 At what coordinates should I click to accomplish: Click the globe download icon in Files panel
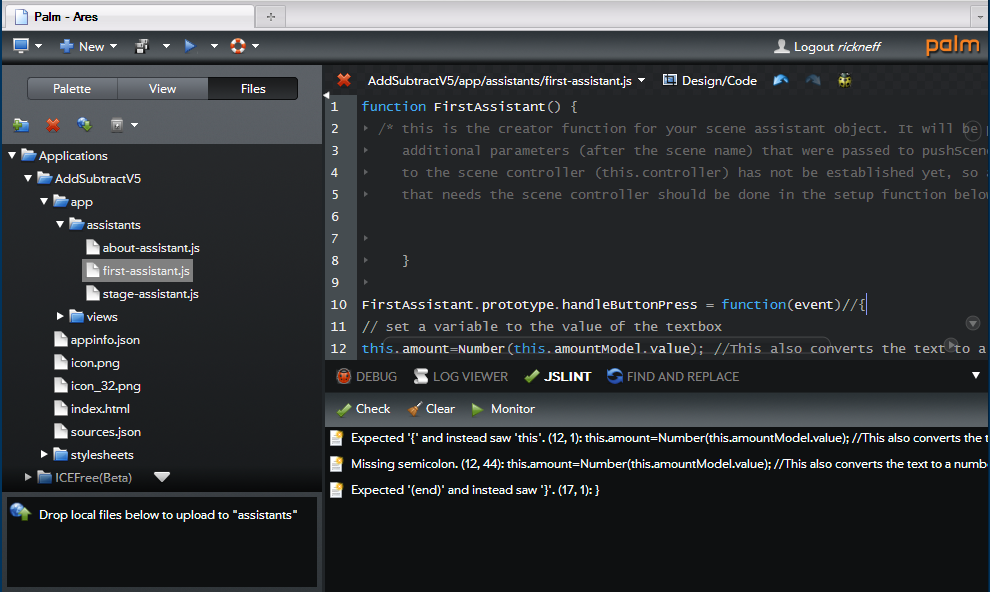85,125
